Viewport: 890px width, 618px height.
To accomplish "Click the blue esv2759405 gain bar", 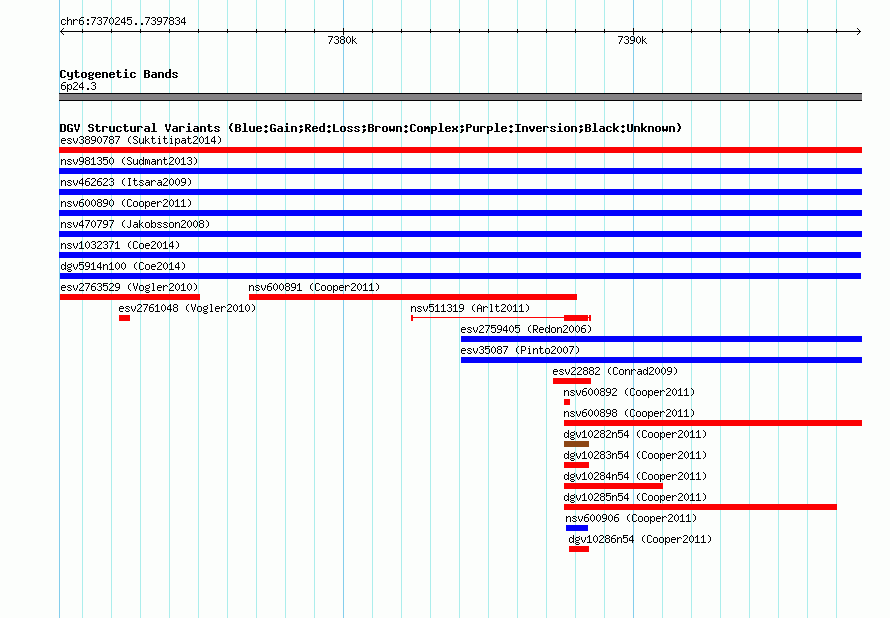I will click(x=661, y=339).
